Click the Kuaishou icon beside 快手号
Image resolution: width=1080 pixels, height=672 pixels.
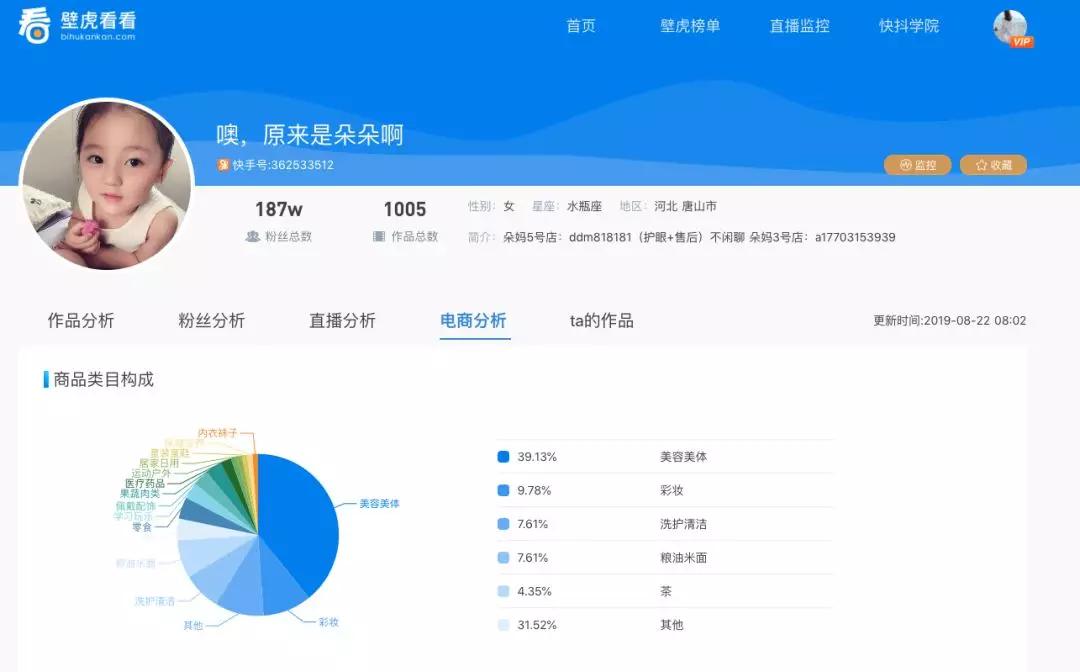(223, 165)
